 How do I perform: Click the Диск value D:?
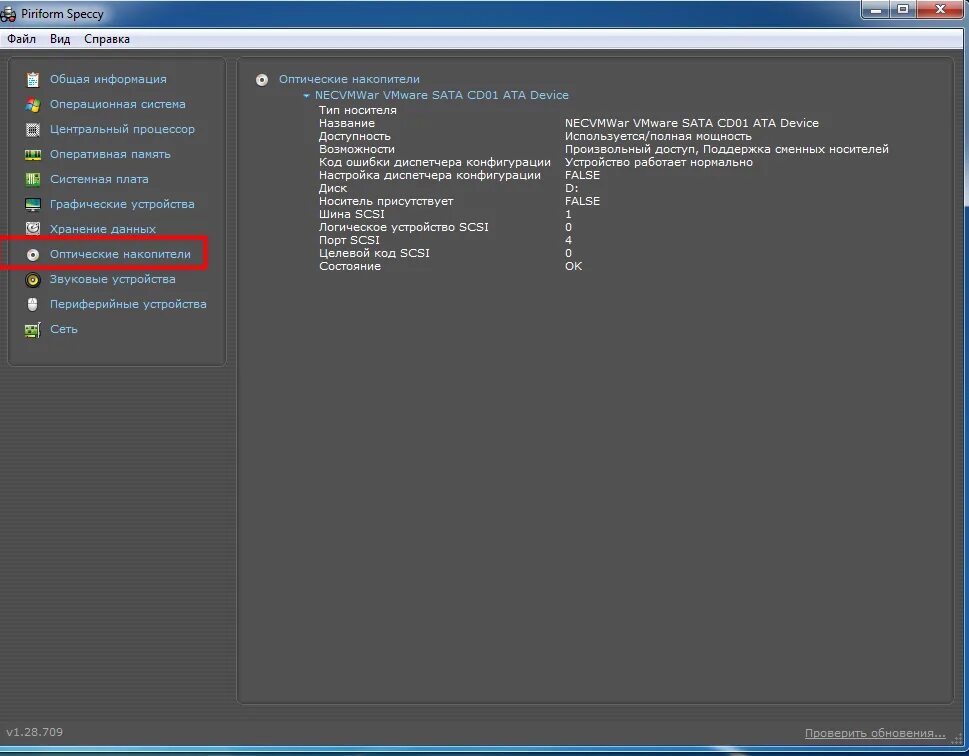[x=572, y=188]
